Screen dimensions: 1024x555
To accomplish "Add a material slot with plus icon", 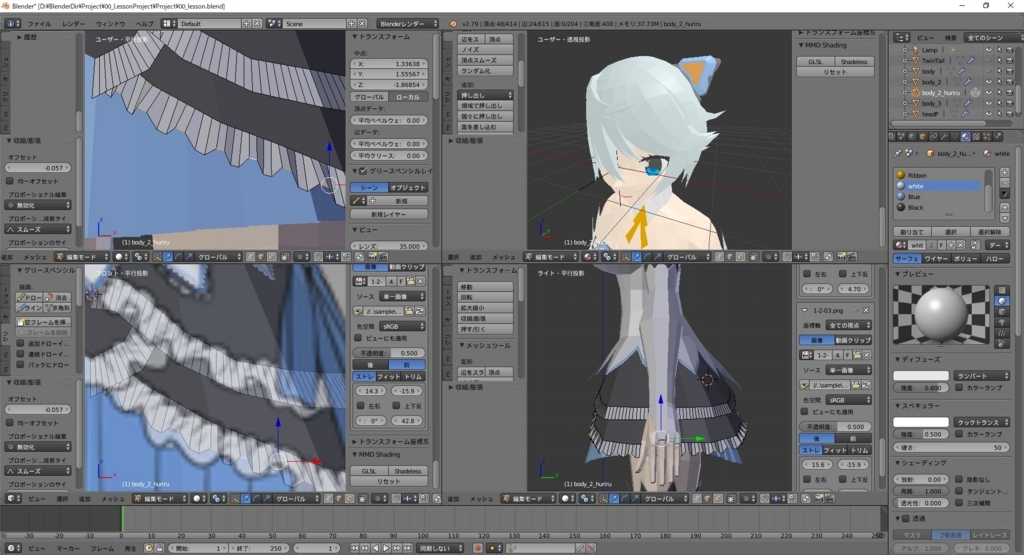I will coord(1004,173).
